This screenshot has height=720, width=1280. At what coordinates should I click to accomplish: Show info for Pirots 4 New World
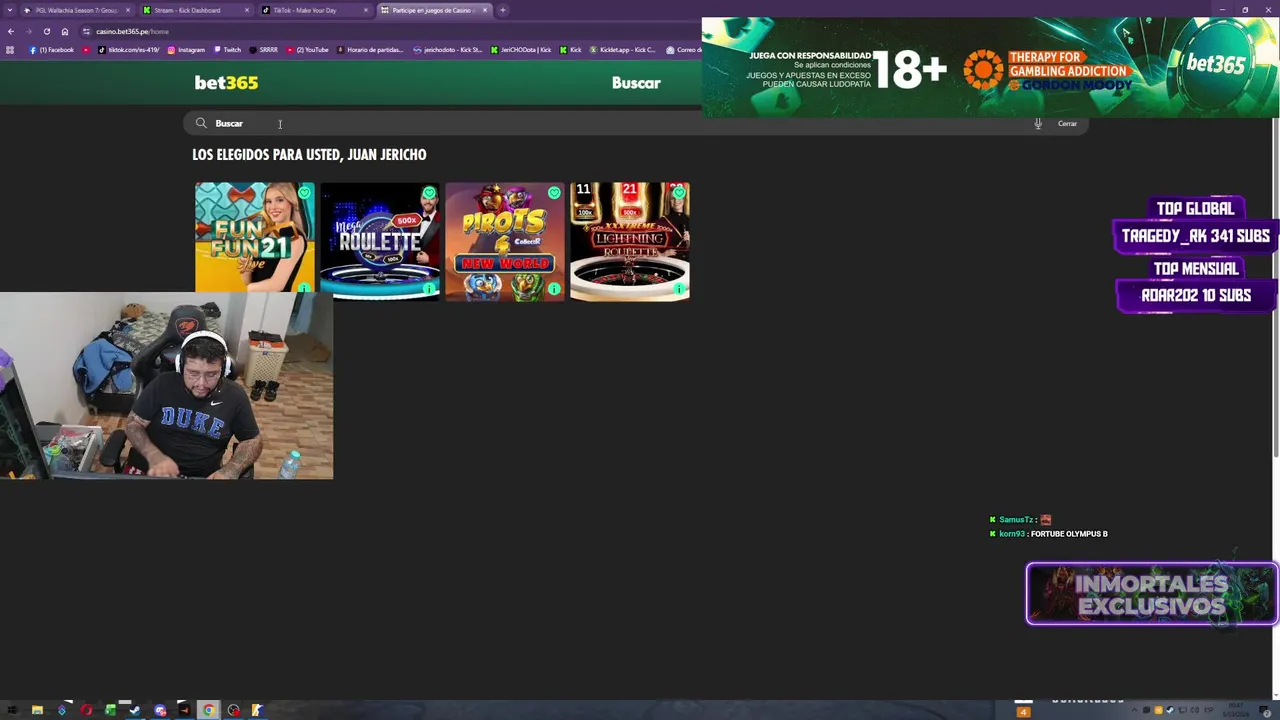point(554,290)
